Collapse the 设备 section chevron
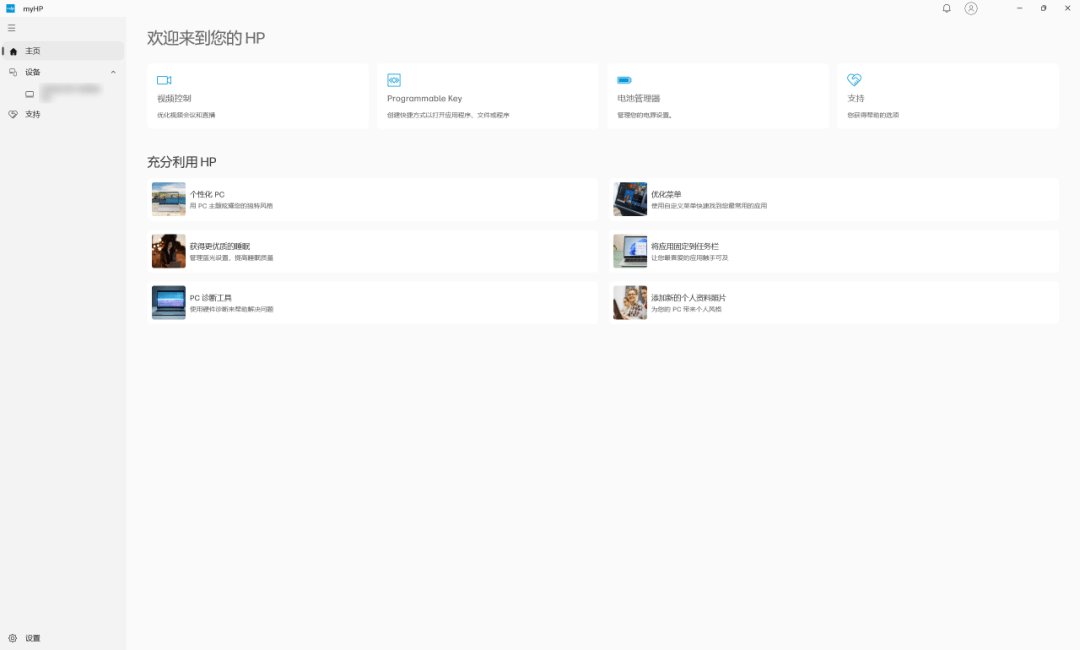Viewport: 1080px width, 650px height. coord(113,72)
